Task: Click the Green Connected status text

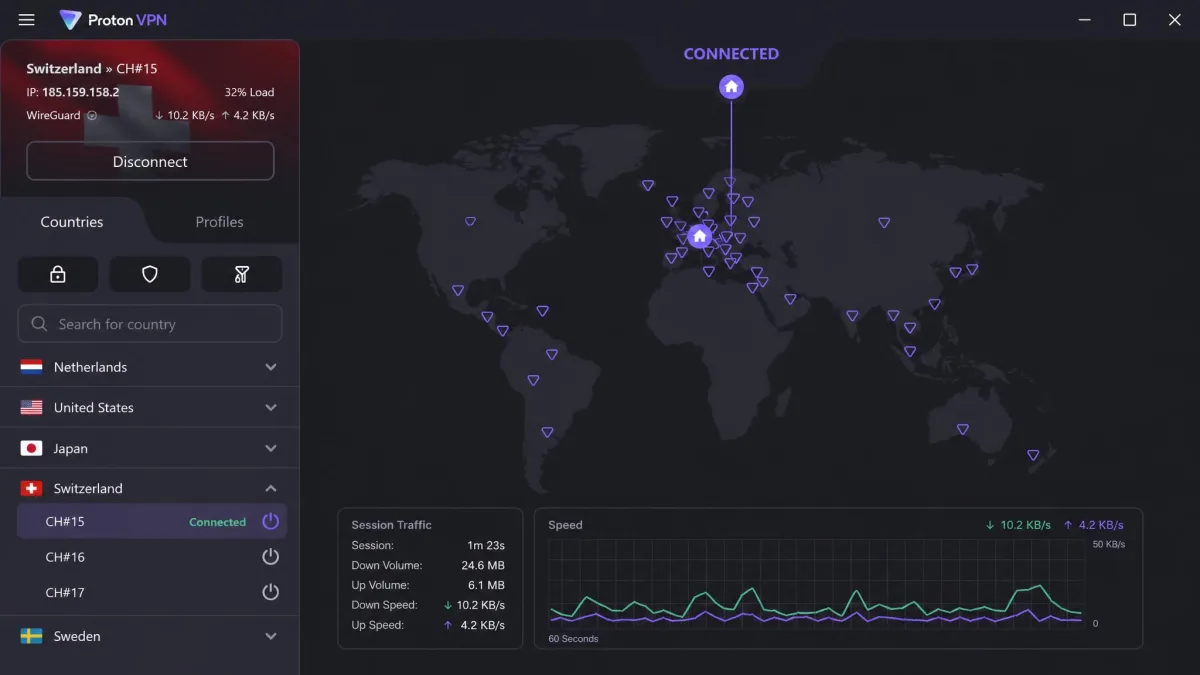Action: (x=217, y=522)
